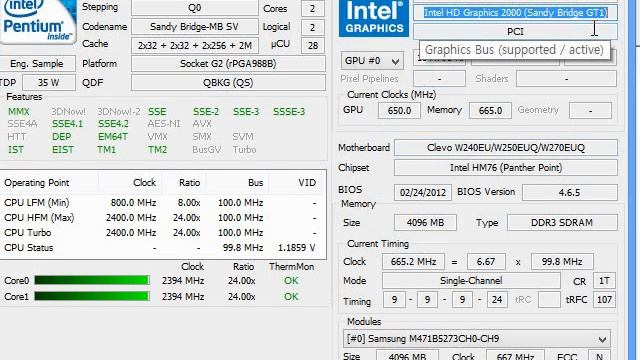
Task: Click the Single-Channel mode field
Action: point(471,281)
